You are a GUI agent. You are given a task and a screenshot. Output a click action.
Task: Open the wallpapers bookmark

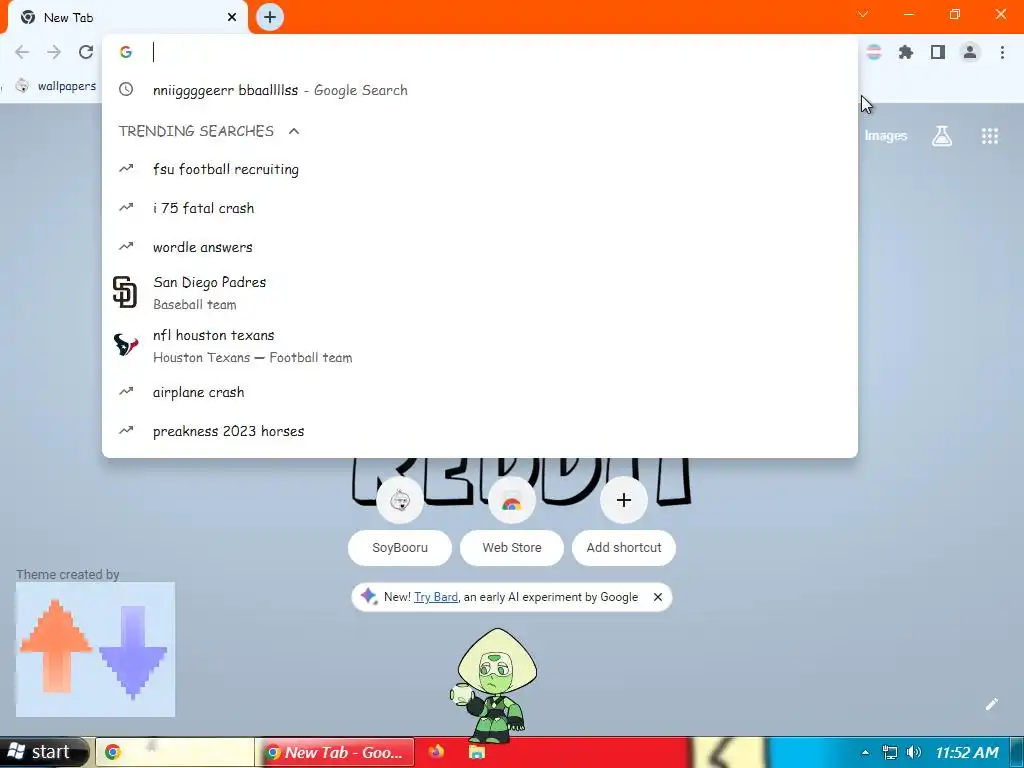56,86
